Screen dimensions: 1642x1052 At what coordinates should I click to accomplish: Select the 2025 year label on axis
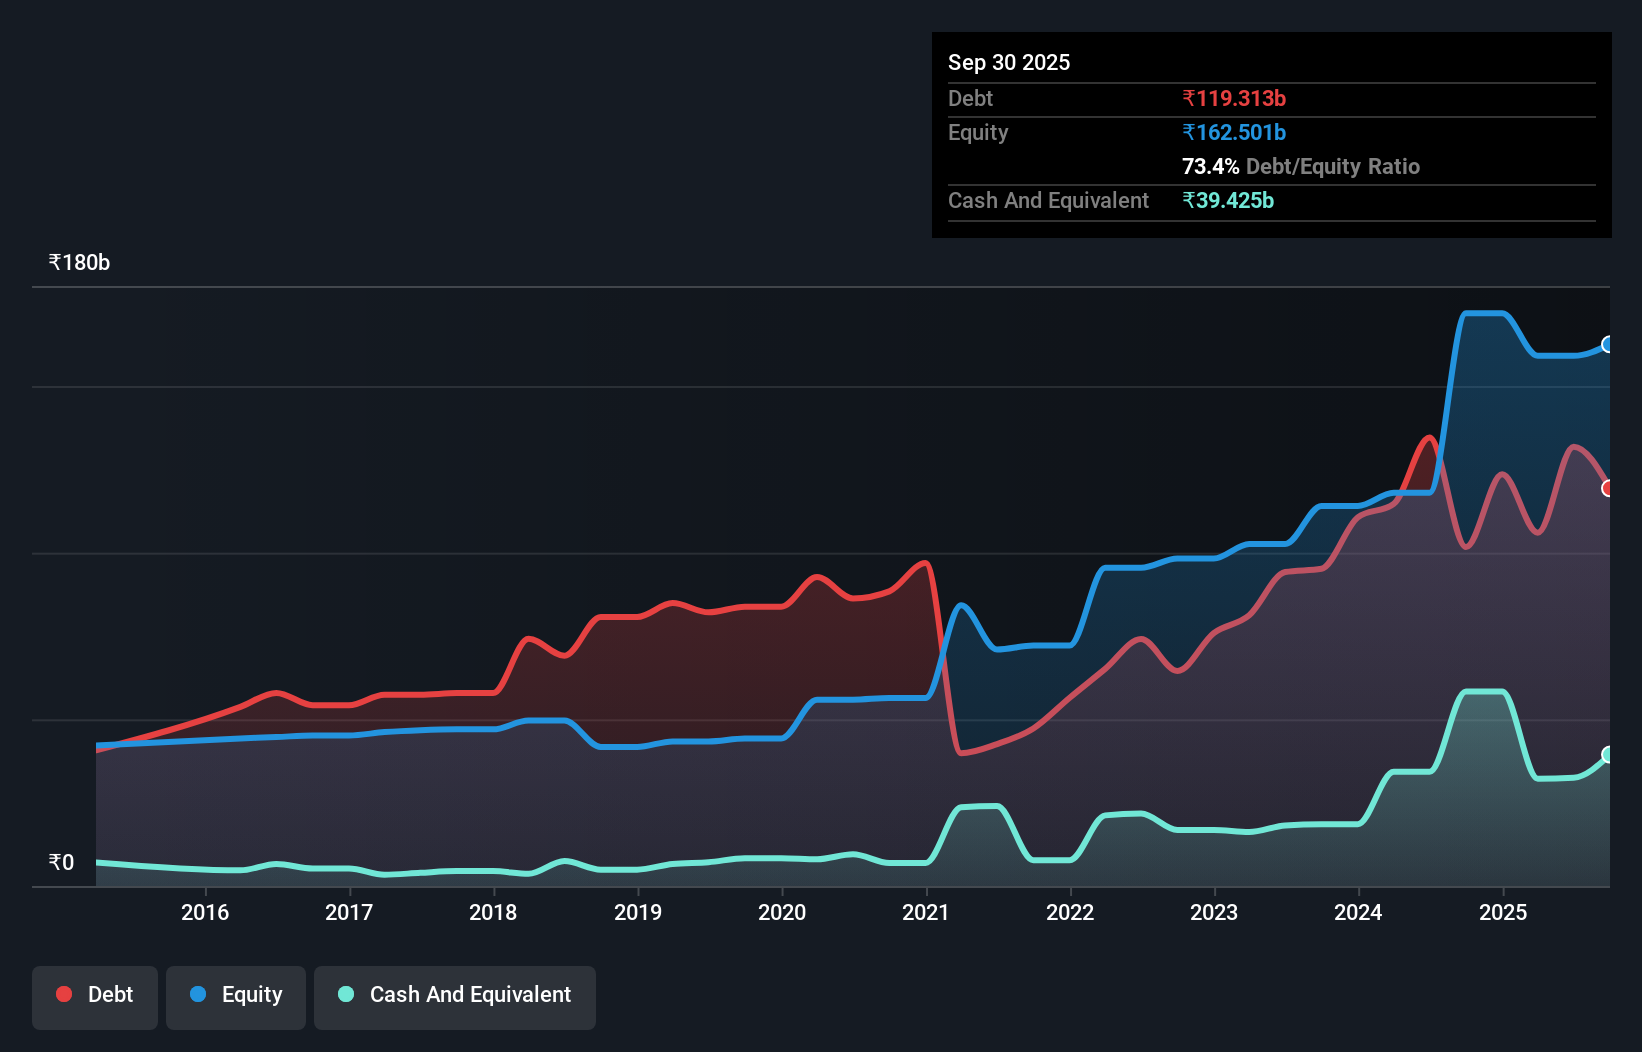pyautogui.click(x=1505, y=913)
